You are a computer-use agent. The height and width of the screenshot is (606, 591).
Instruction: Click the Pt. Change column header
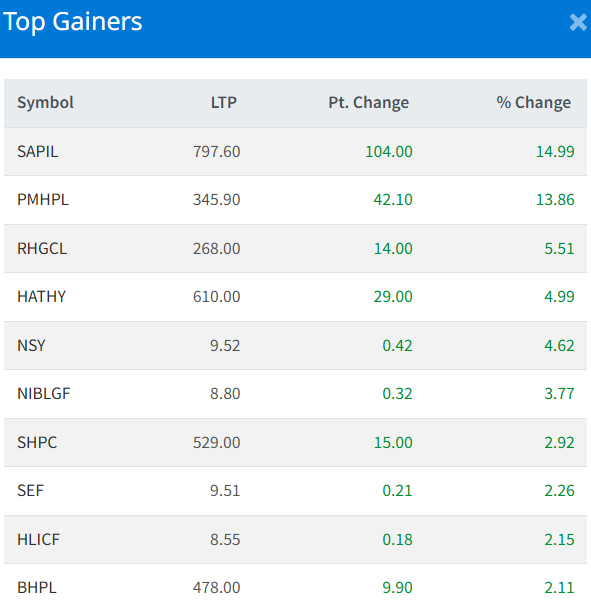[x=368, y=103]
